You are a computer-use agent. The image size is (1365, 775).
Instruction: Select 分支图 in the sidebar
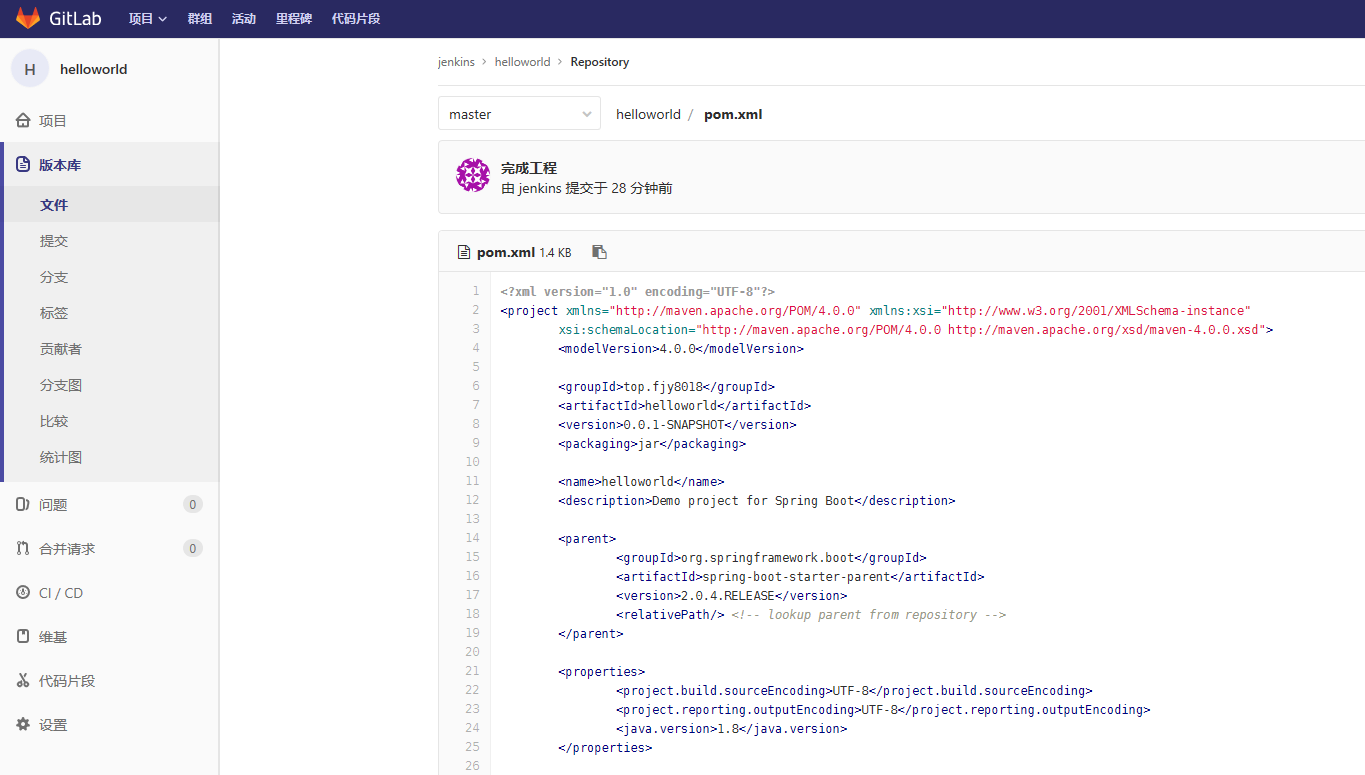tap(61, 385)
